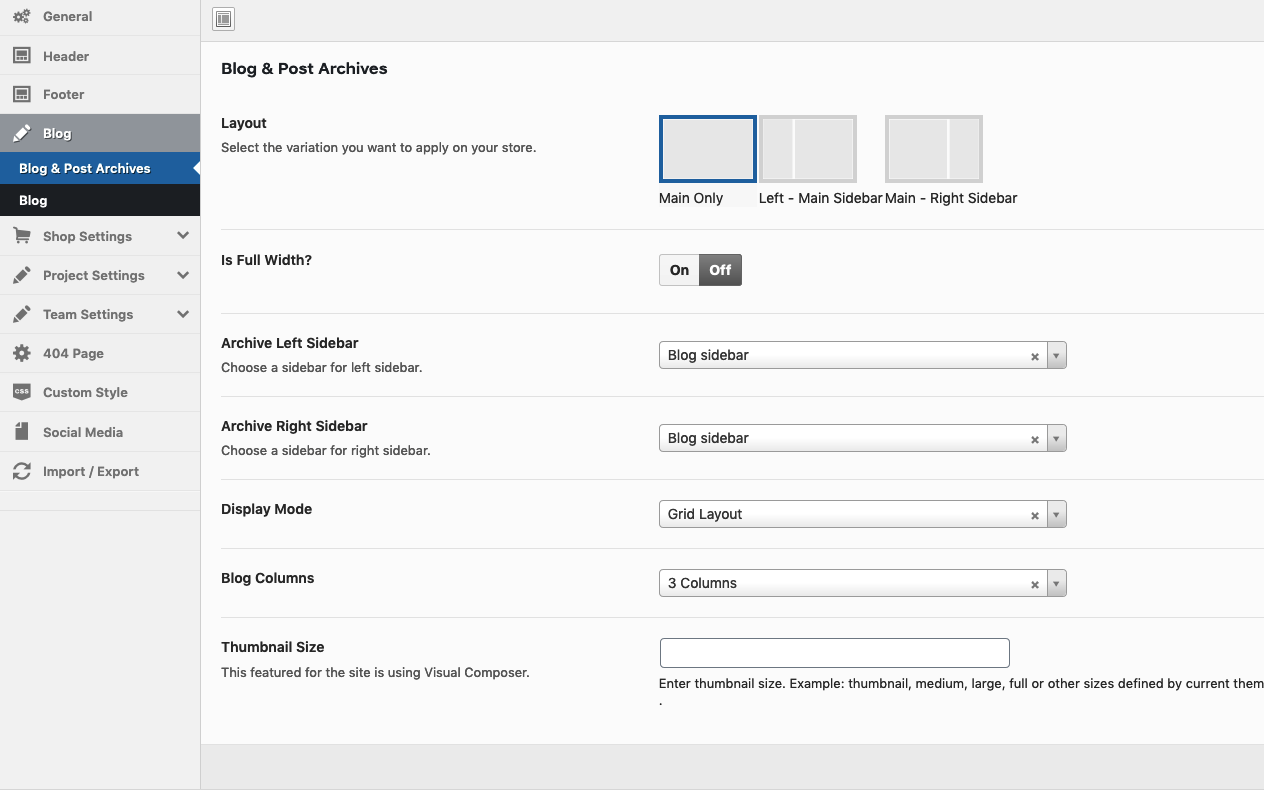Screen dimensions: 1264x790
Task: Click the 404 Page gear icon
Action: click(x=21, y=354)
